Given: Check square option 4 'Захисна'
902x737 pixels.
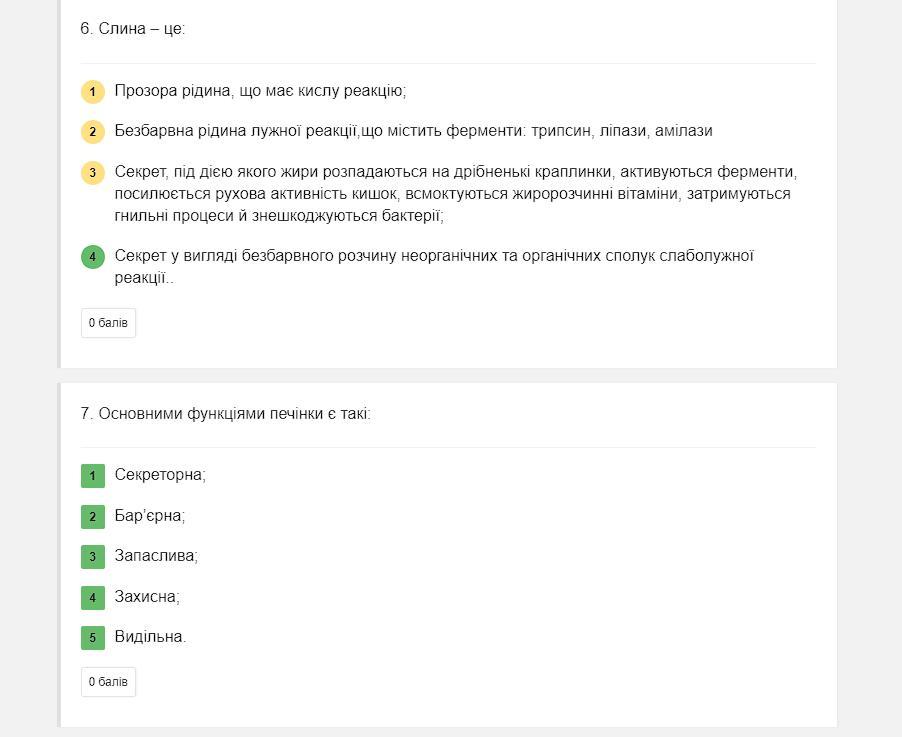Looking at the screenshot, I should (93, 598).
